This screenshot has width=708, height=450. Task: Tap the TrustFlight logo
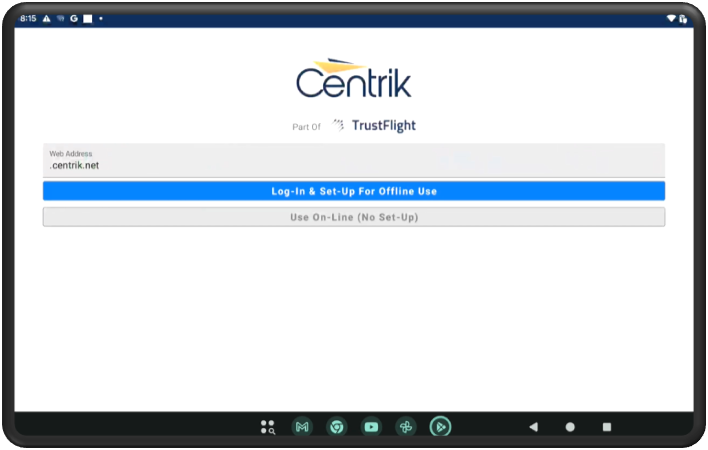pyautogui.click(x=374, y=126)
